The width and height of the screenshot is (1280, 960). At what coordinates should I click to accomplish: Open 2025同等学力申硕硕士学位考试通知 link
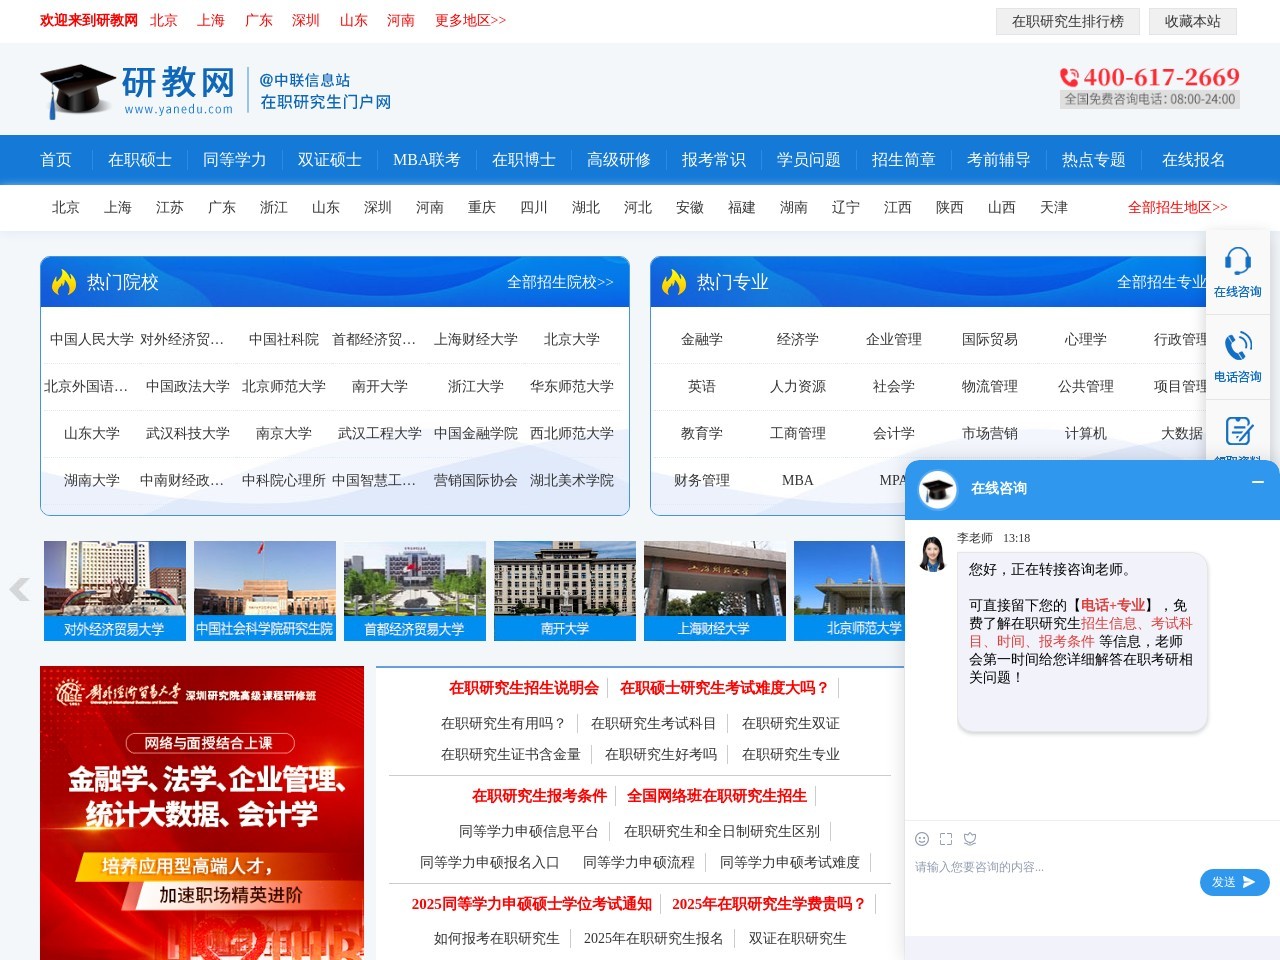[x=532, y=904]
